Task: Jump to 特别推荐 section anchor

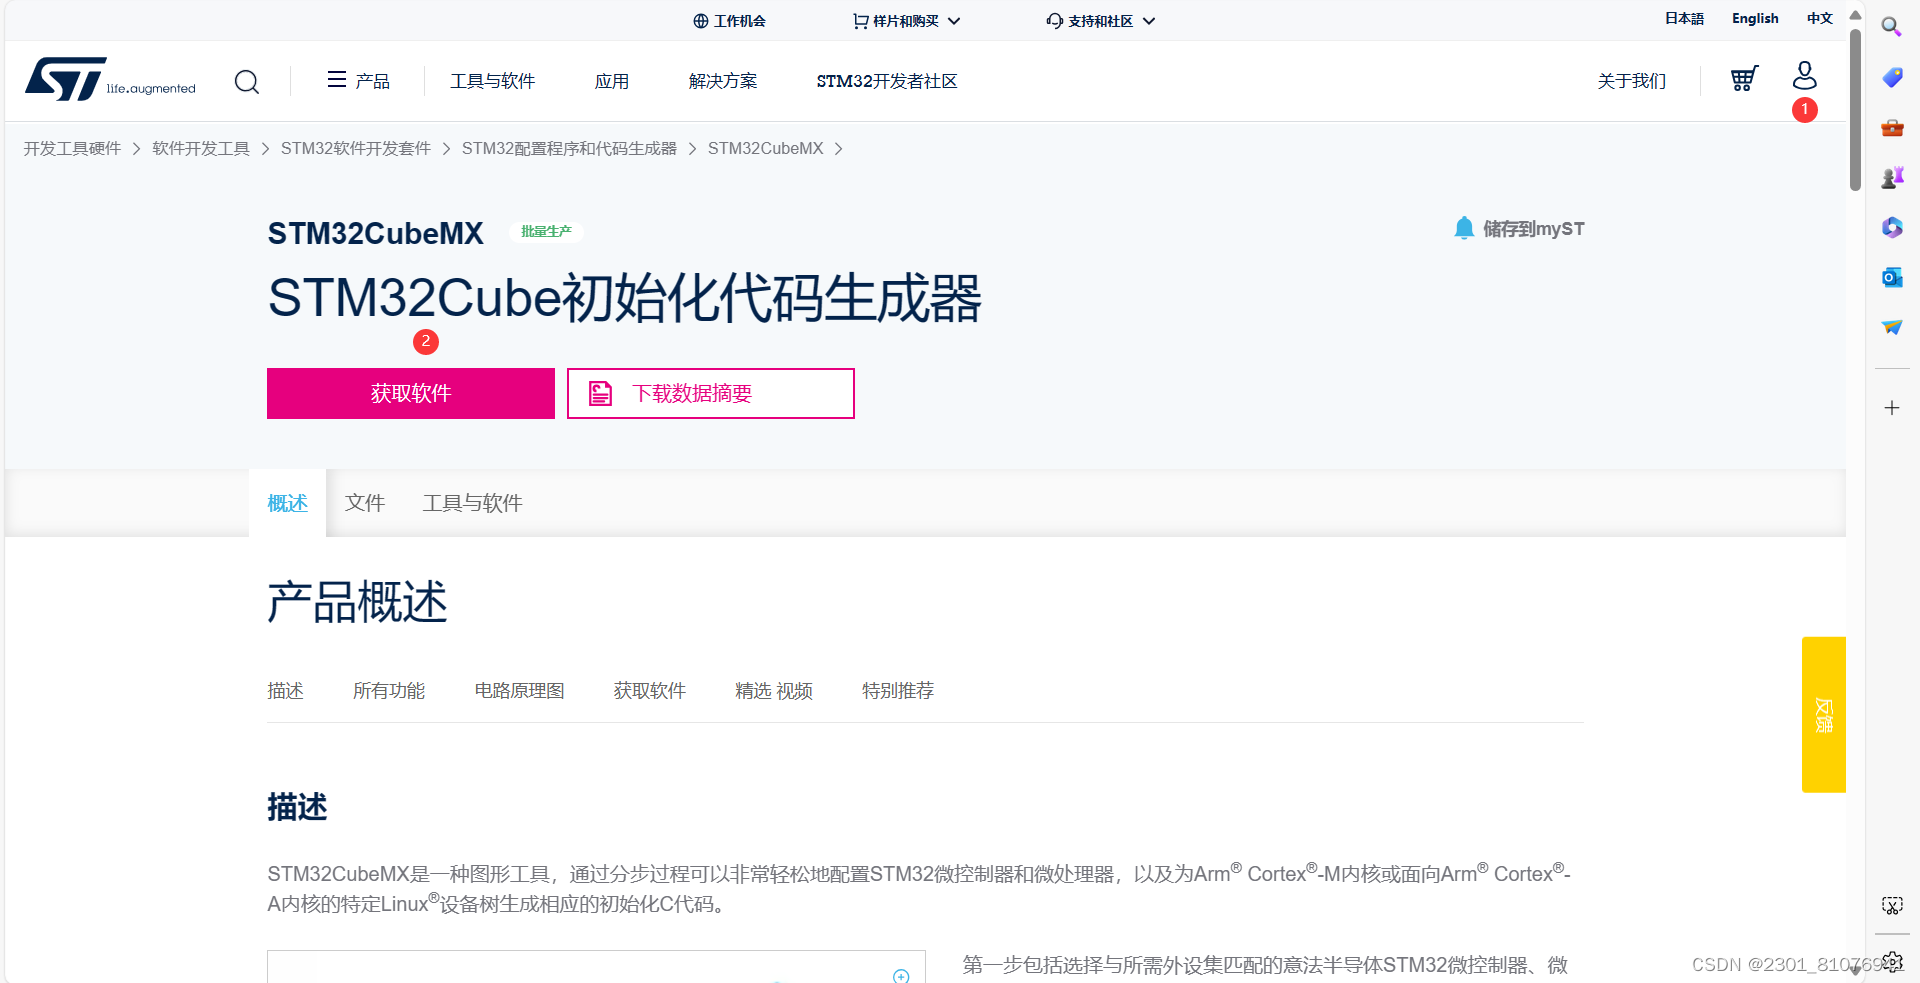Action: click(x=898, y=691)
